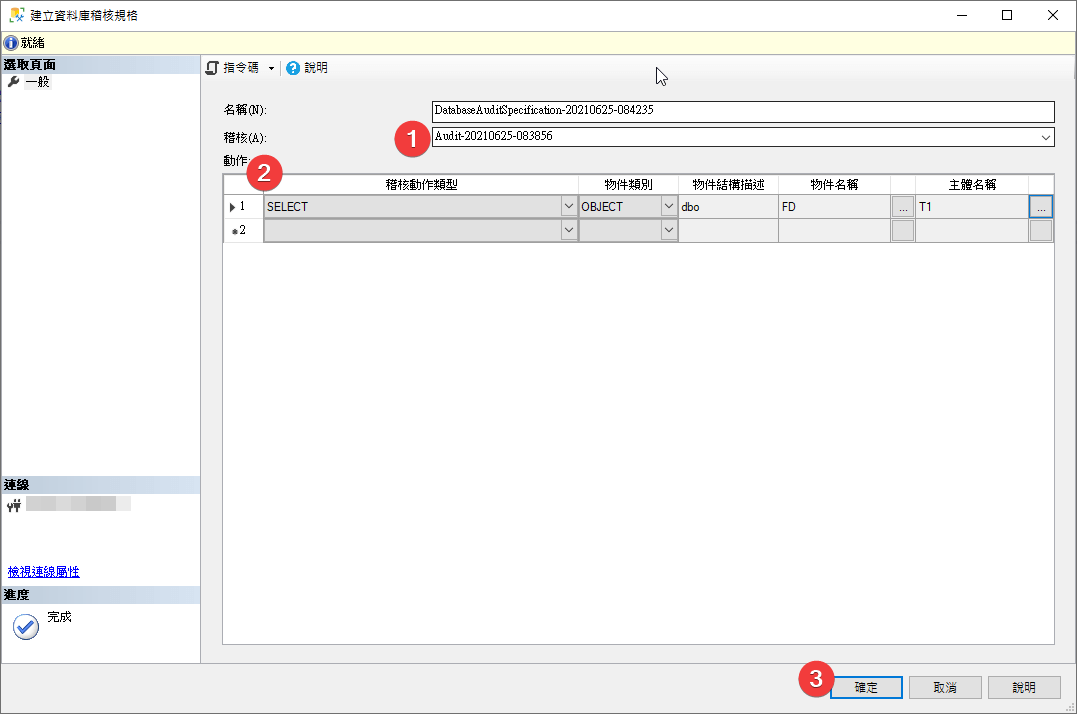Click the 指令碼 script icon

[212, 68]
